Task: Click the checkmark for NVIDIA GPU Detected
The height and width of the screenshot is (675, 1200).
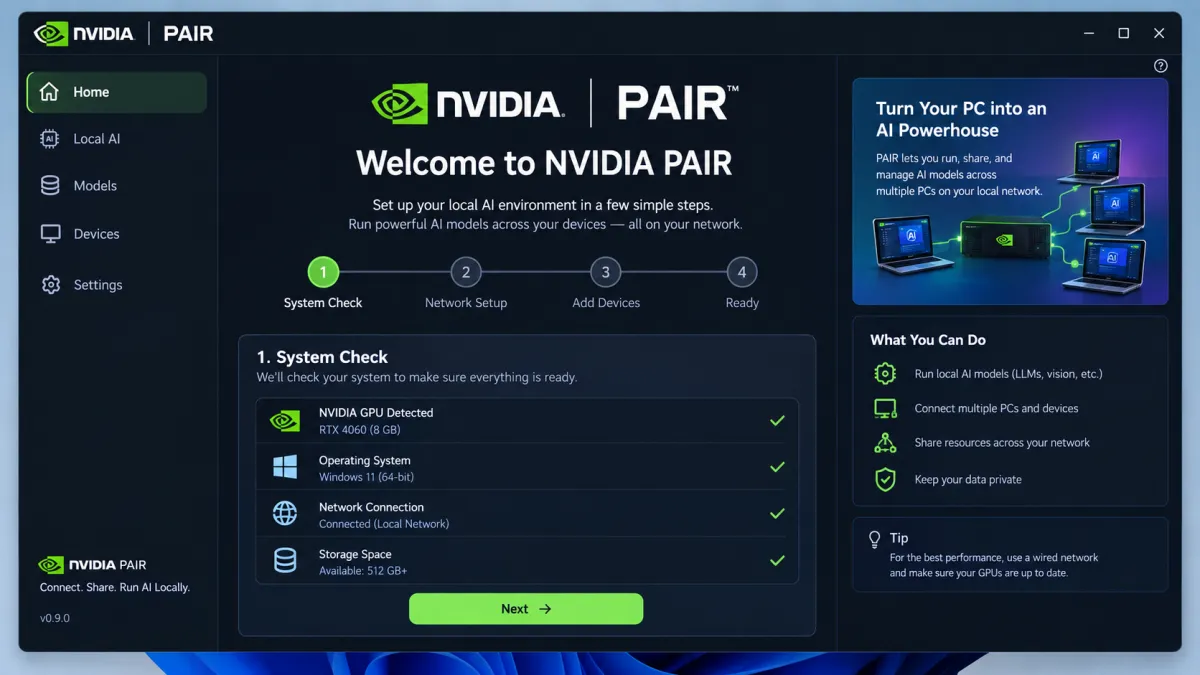Action: (777, 421)
